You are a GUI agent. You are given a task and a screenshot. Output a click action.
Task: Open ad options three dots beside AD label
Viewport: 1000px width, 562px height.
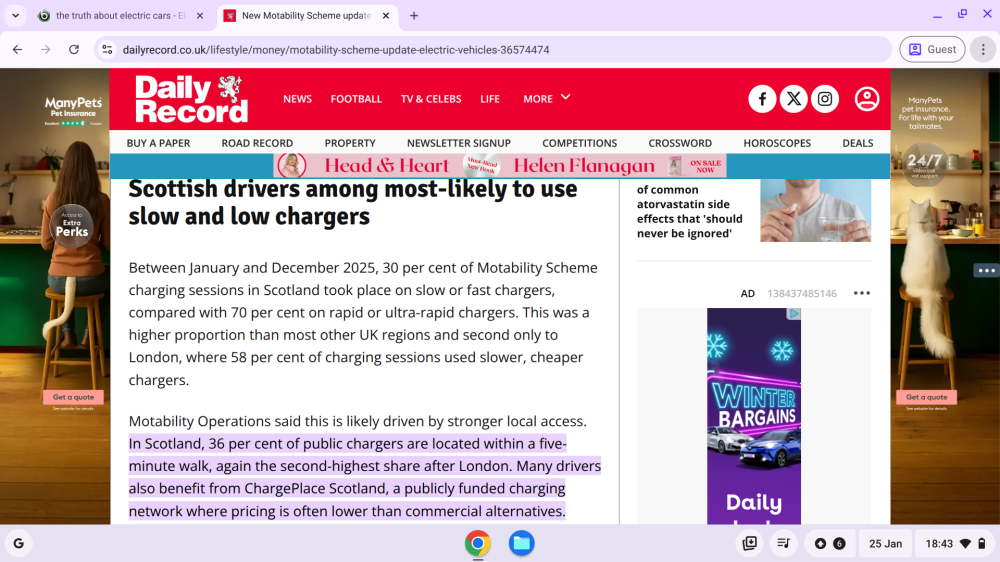click(x=862, y=293)
